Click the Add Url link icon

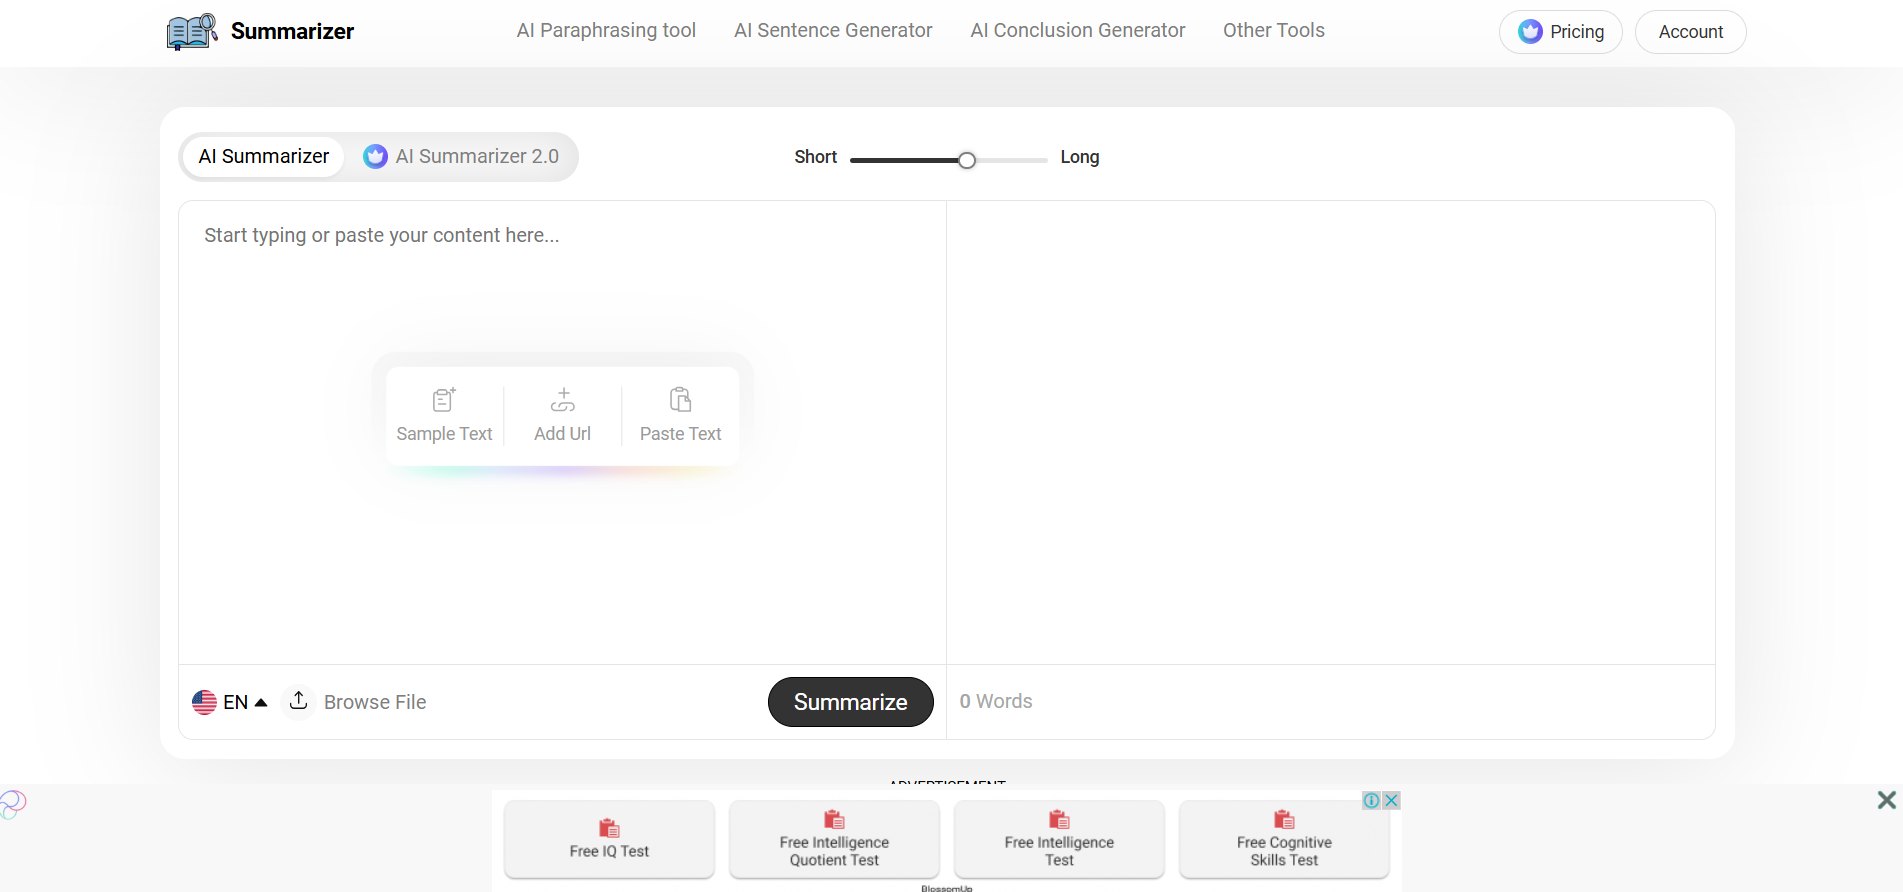(x=563, y=400)
